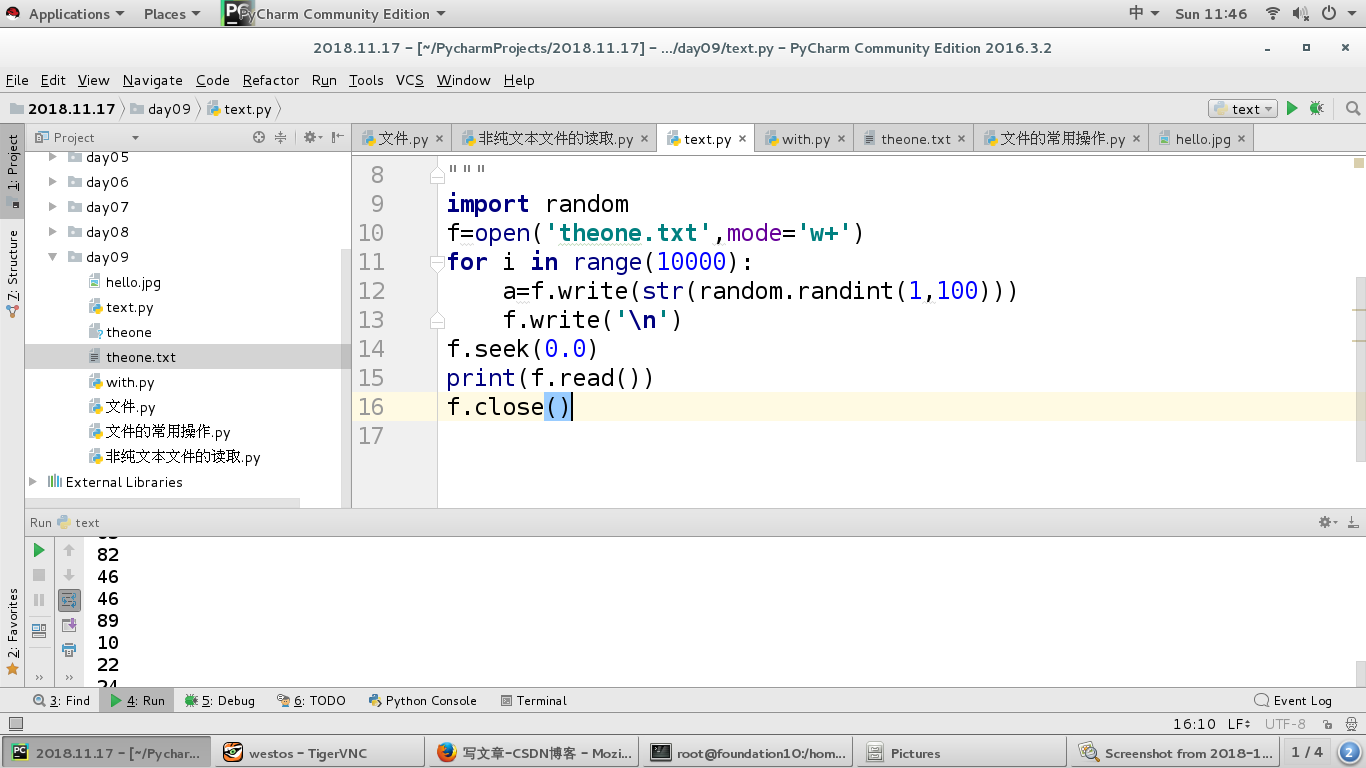Close the hello.jpg editor tab
The height and width of the screenshot is (768, 1366).
coord(1241,139)
